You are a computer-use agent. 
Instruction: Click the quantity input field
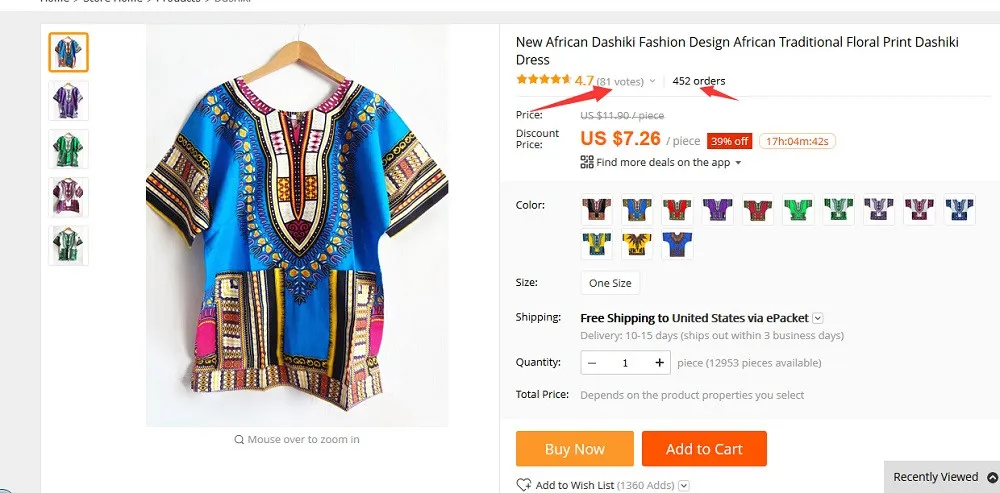coord(626,363)
